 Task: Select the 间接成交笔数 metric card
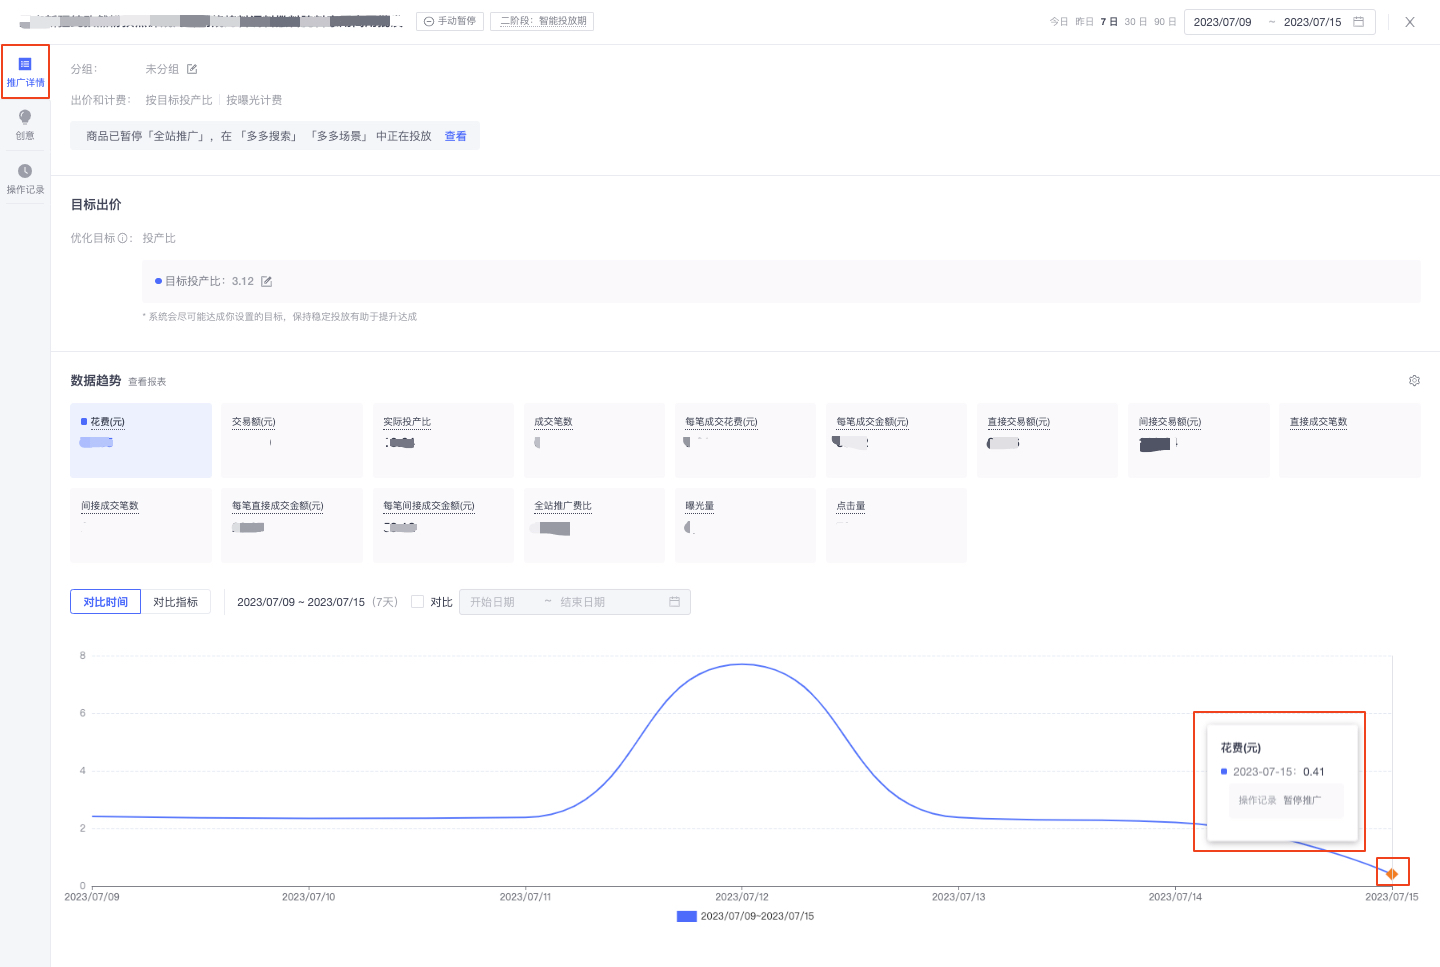click(x=141, y=525)
